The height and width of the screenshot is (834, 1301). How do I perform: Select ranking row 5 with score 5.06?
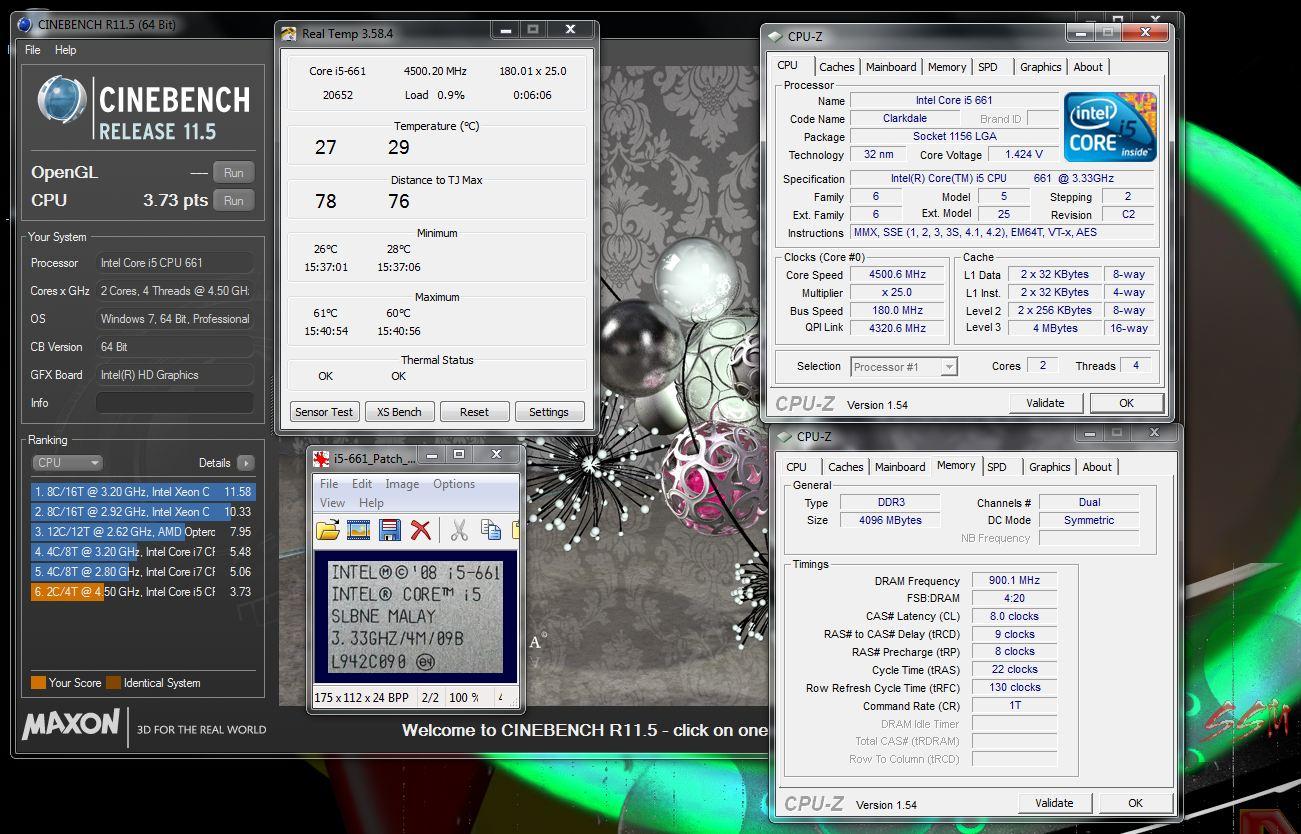tap(143, 572)
